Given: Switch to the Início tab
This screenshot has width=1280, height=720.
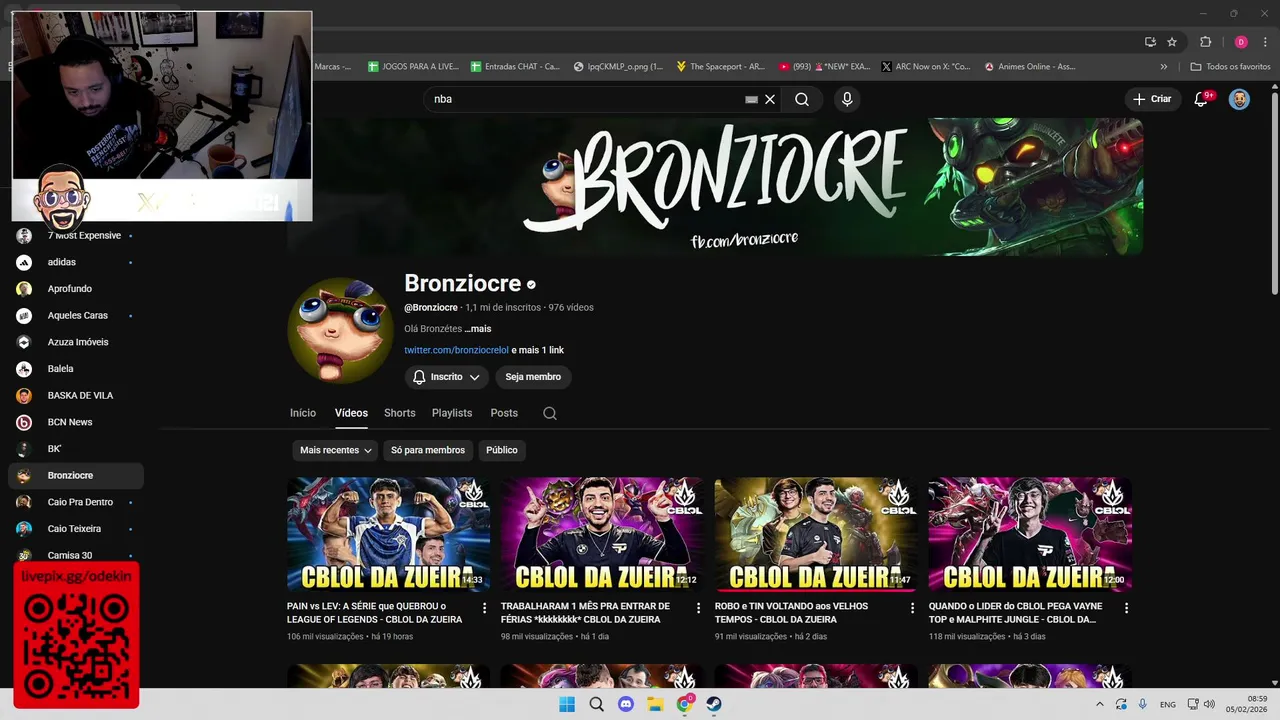Looking at the screenshot, I should (303, 413).
